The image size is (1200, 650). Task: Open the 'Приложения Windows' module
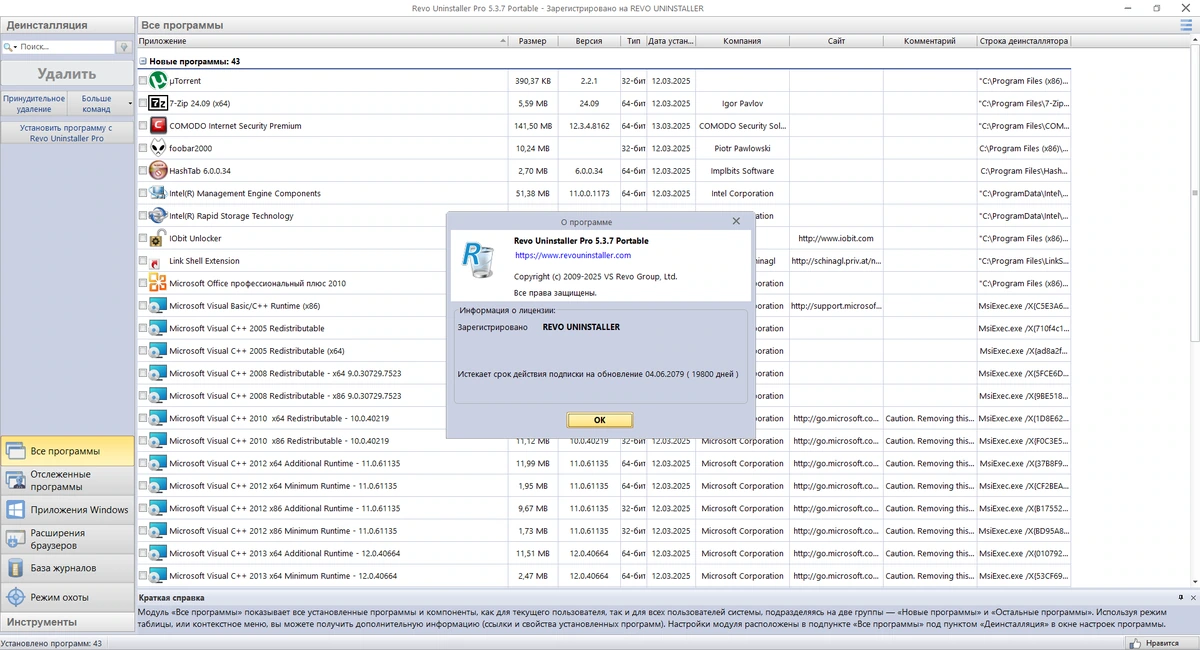[67, 510]
